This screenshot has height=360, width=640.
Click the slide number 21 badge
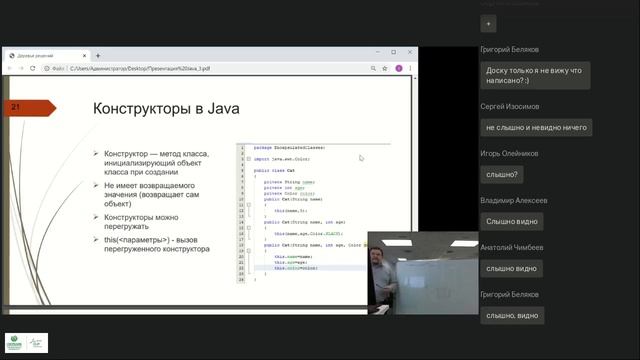(x=30, y=108)
